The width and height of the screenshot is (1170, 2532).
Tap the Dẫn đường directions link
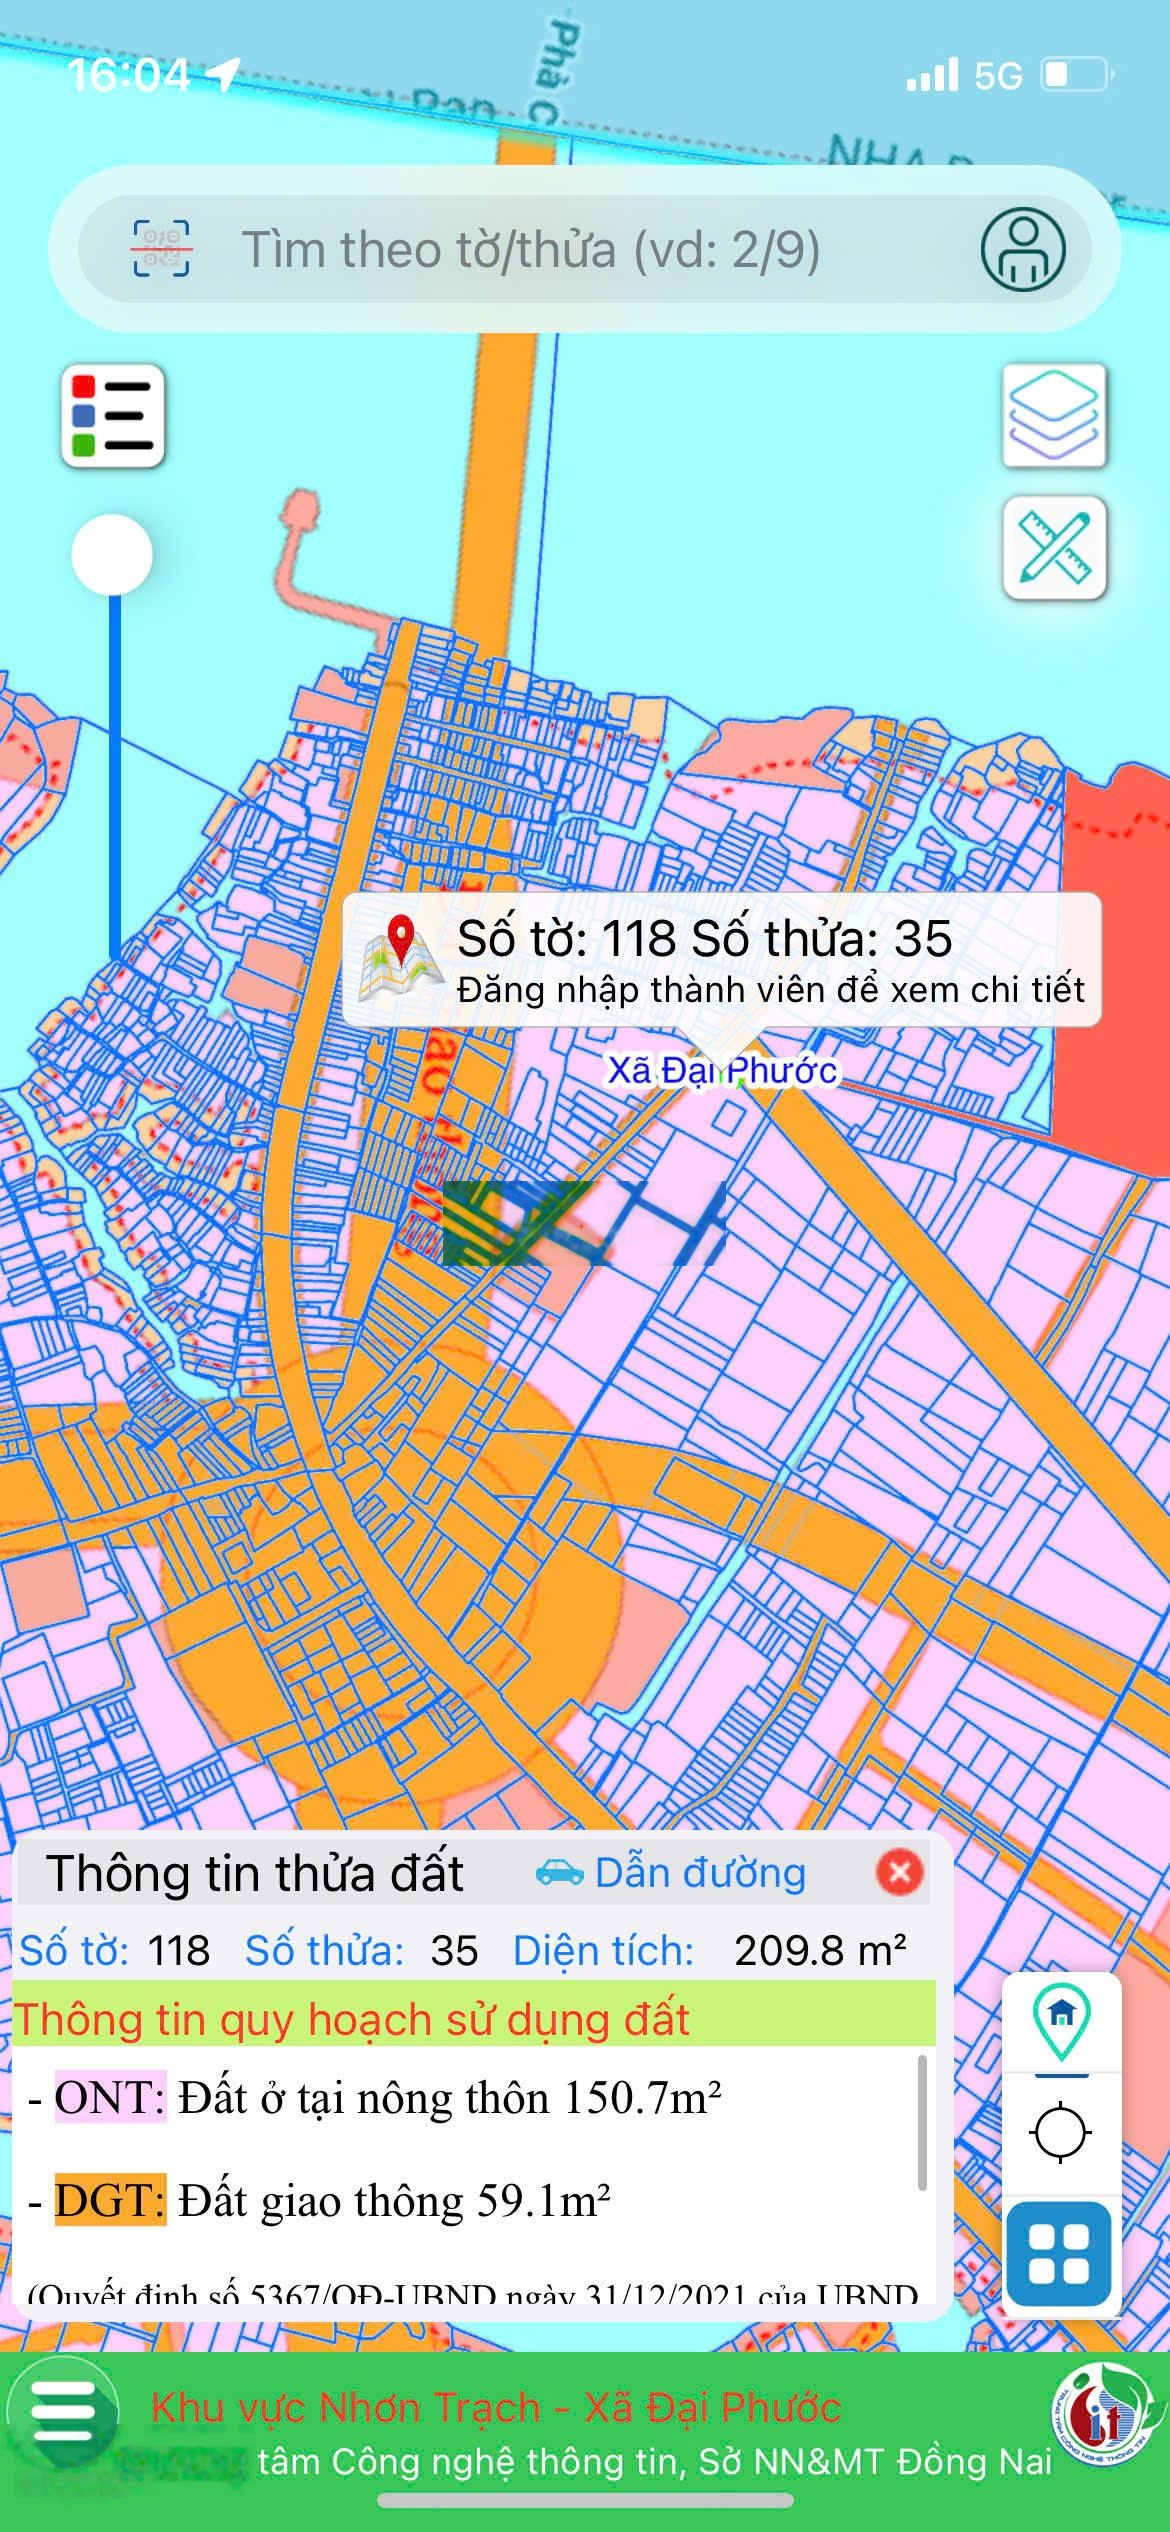[x=671, y=1873]
